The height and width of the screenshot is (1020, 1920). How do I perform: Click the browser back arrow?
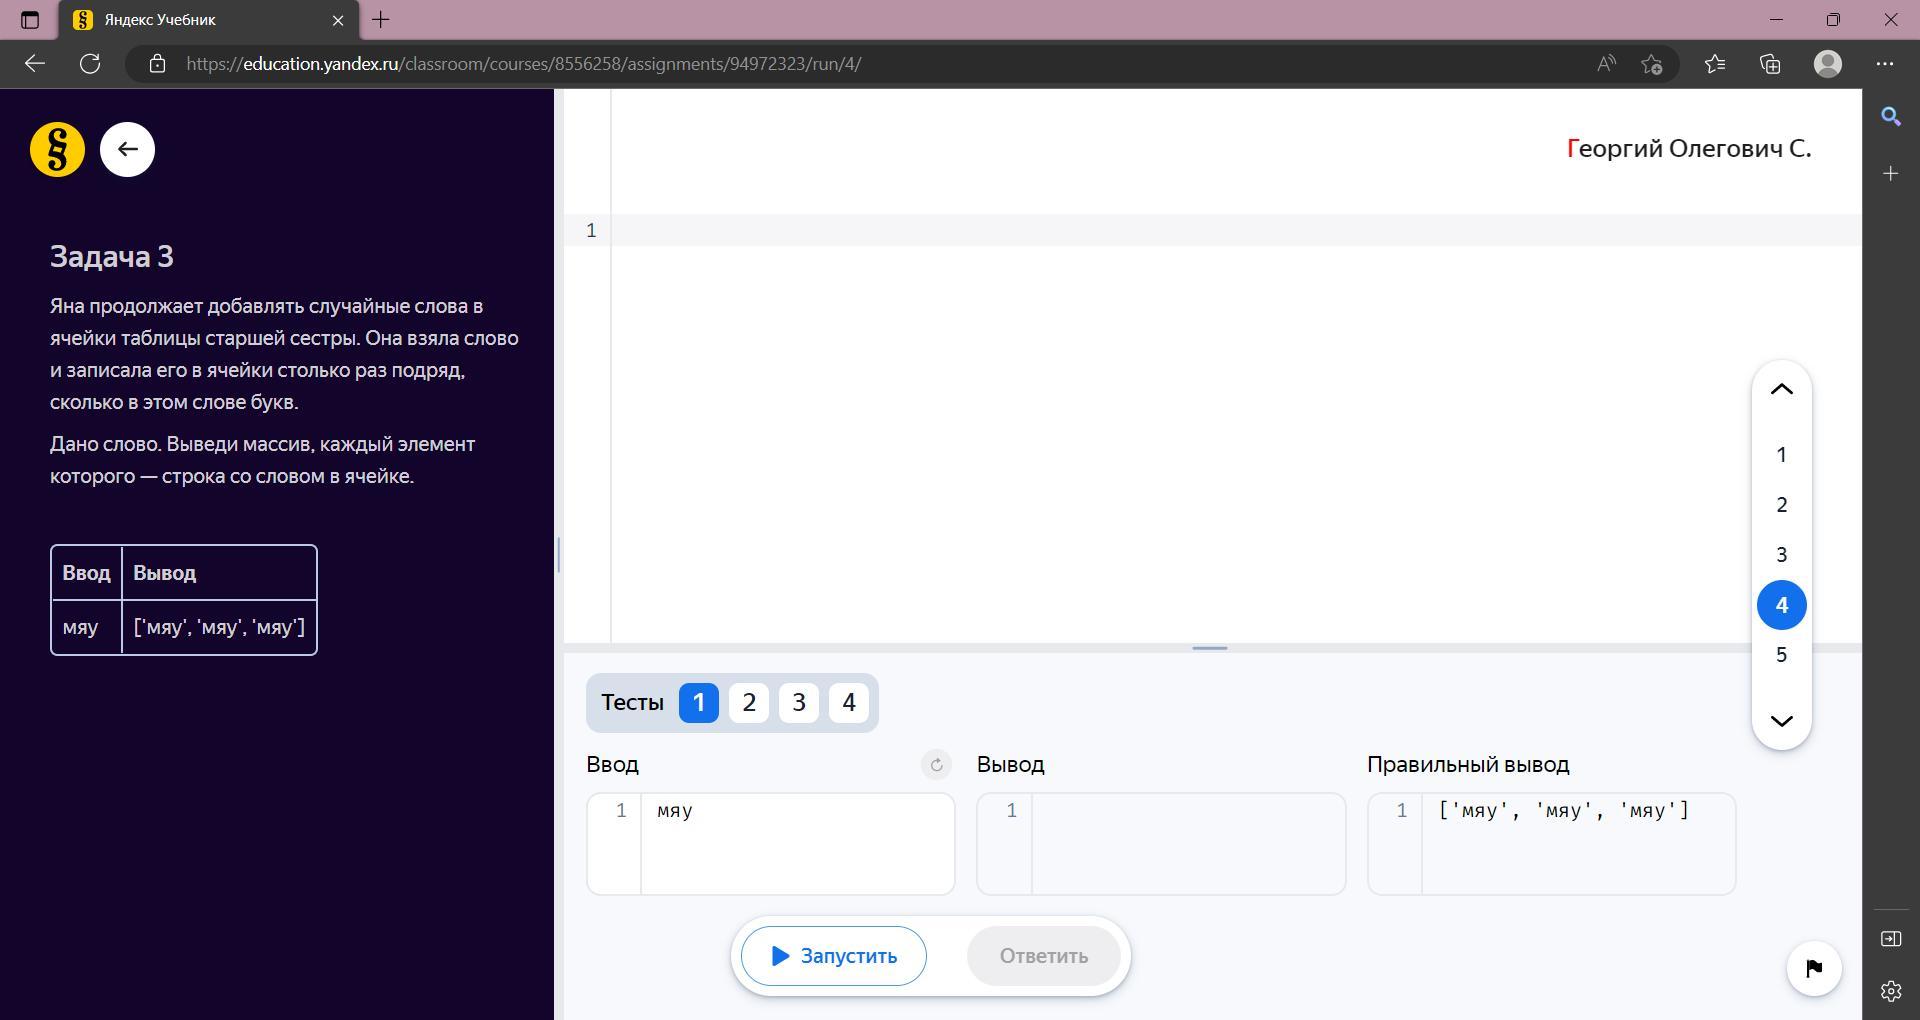[x=35, y=64]
